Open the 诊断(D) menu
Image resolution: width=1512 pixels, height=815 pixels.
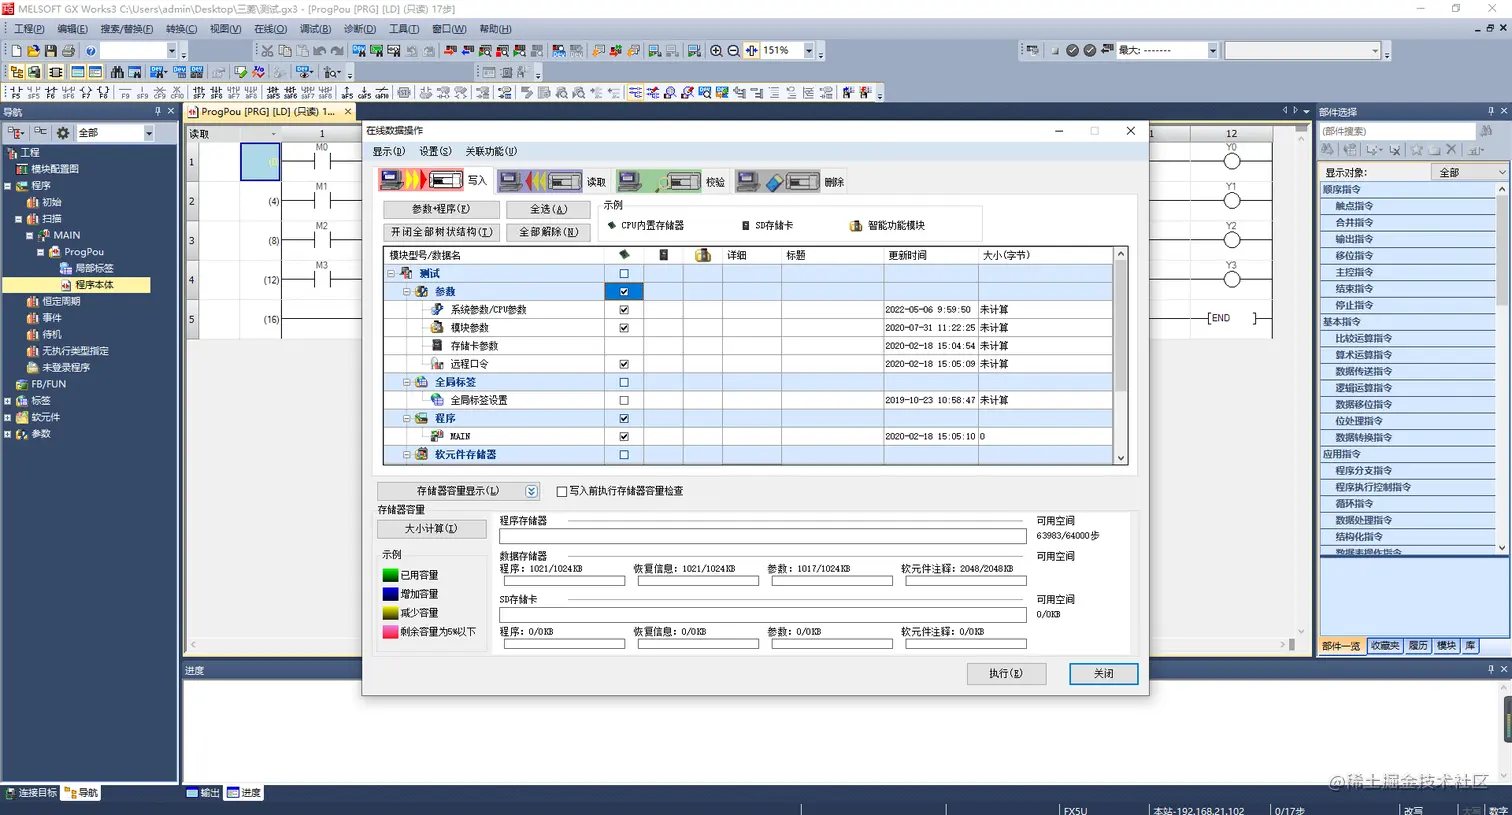click(360, 29)
